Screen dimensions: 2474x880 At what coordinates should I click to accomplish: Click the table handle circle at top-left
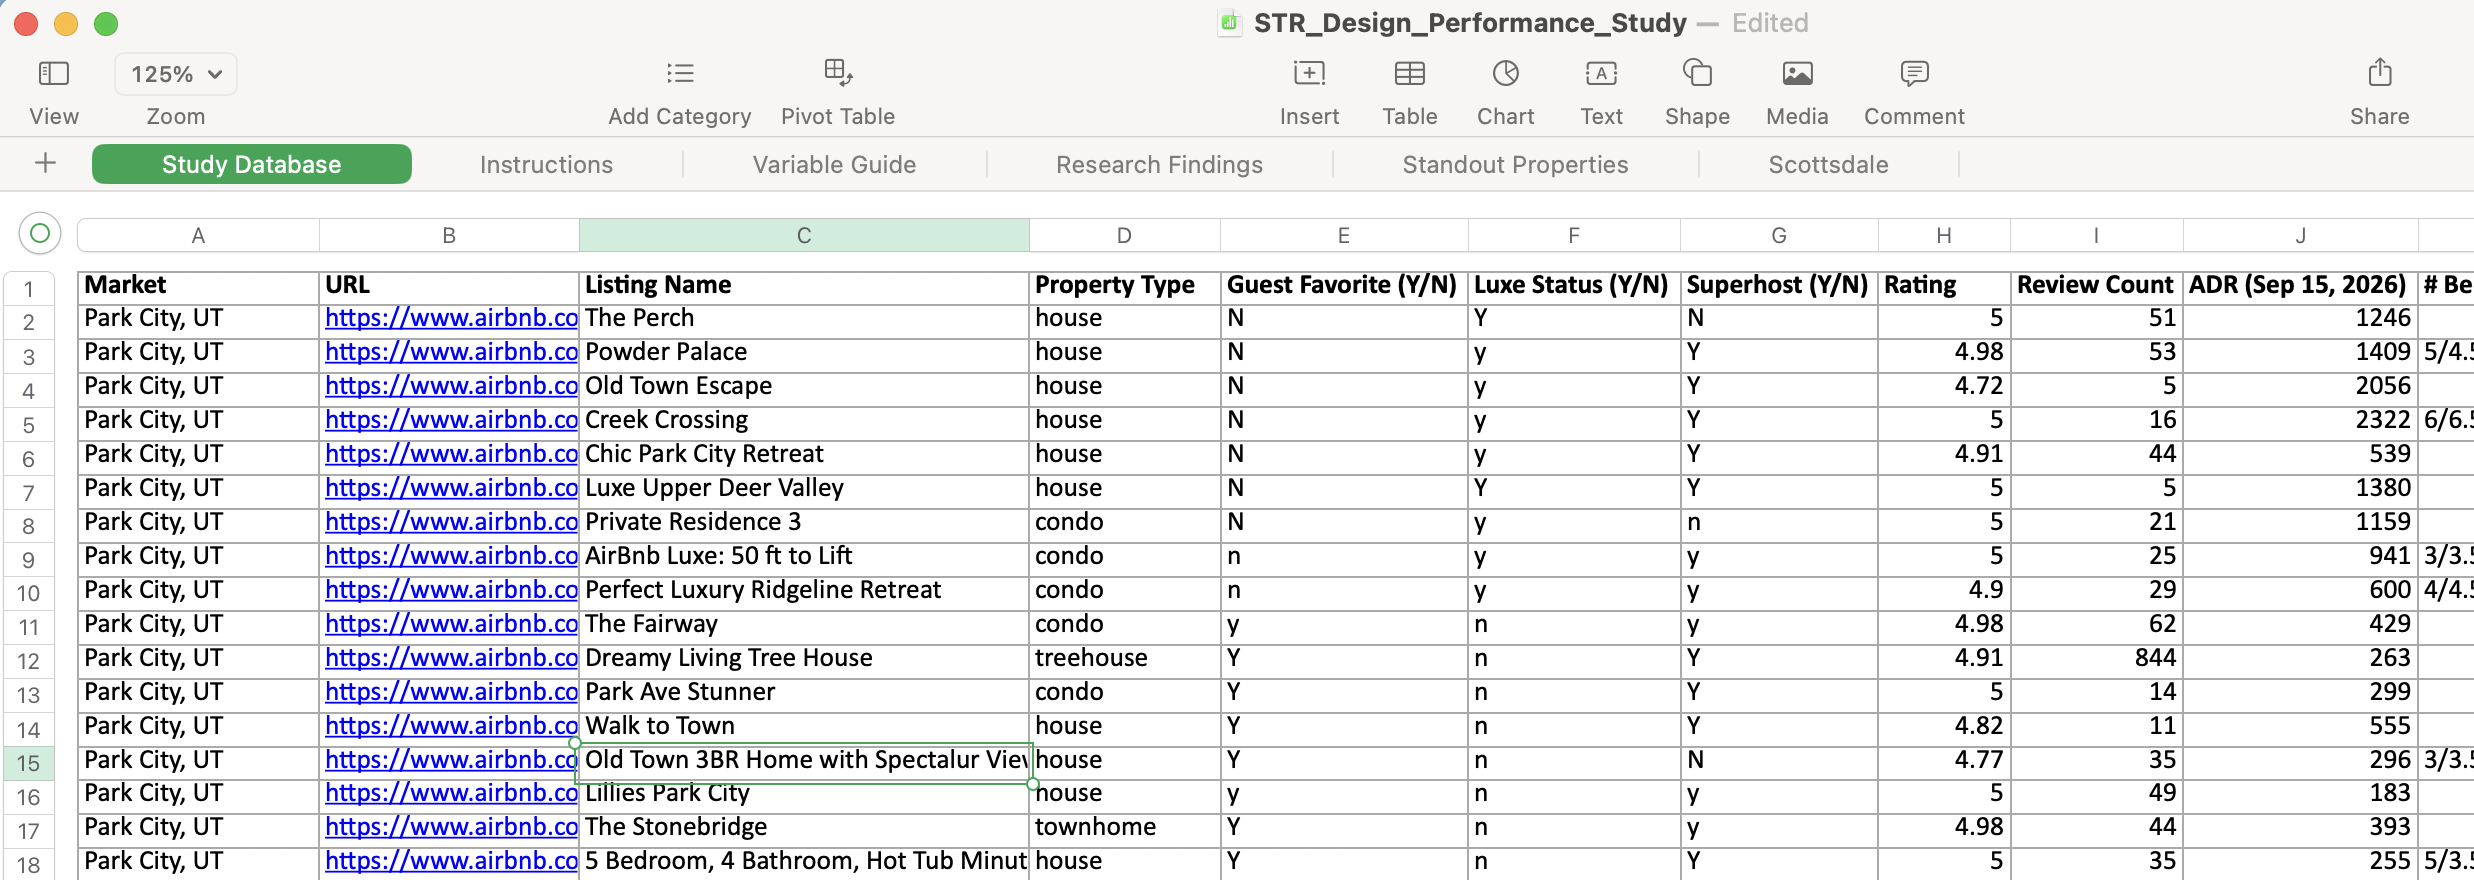pos(40,234)
